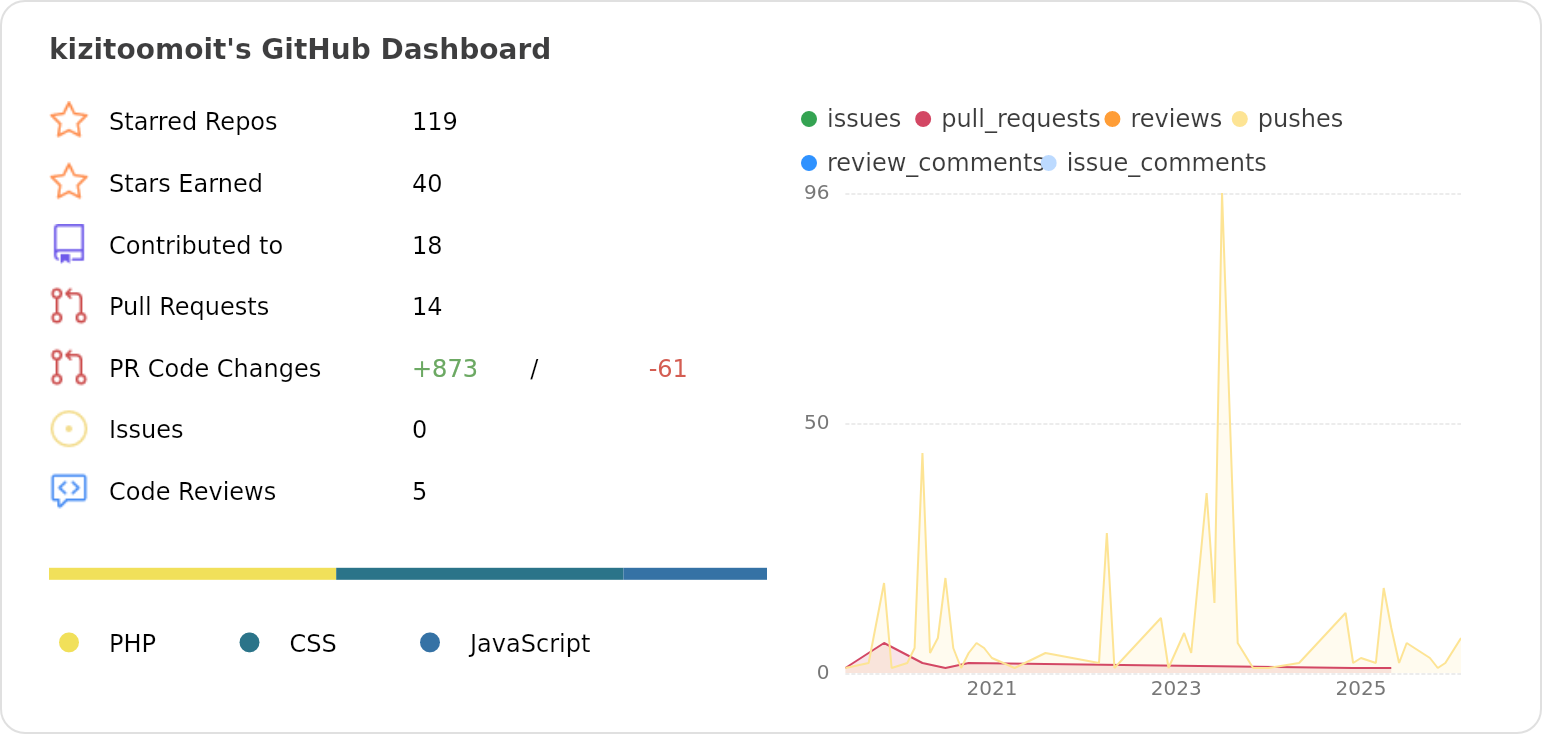Select the Stars Earned star icon
Screen dimensions: 1542x734
[70, 182]
